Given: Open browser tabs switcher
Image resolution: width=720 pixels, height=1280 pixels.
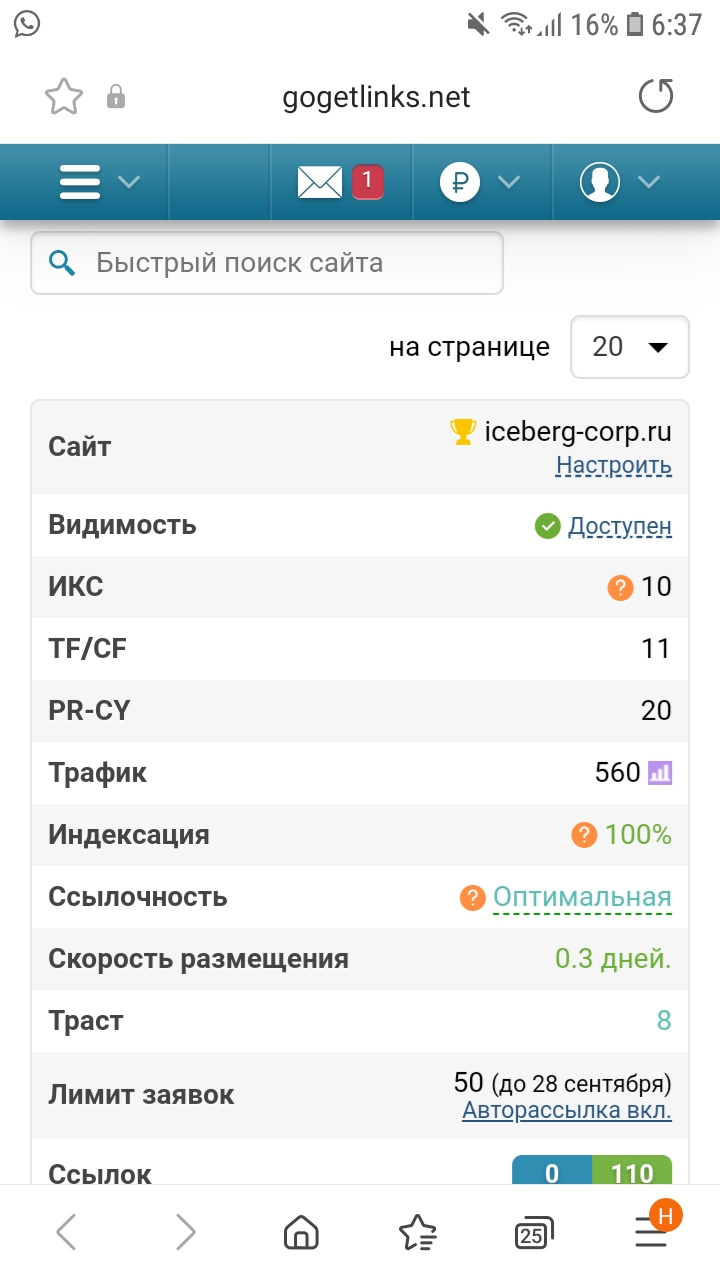Looking at the screenshot, I should click(x=535, y=1233).
